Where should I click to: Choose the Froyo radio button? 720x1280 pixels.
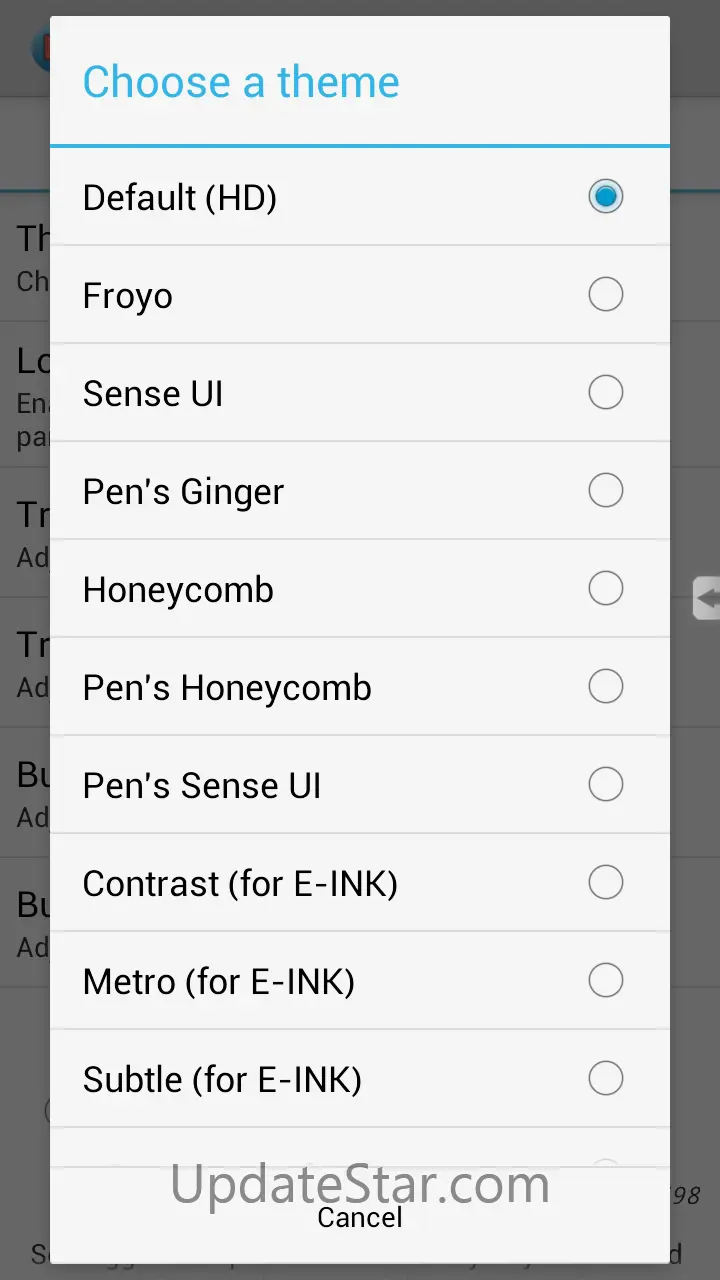(605, 294)
